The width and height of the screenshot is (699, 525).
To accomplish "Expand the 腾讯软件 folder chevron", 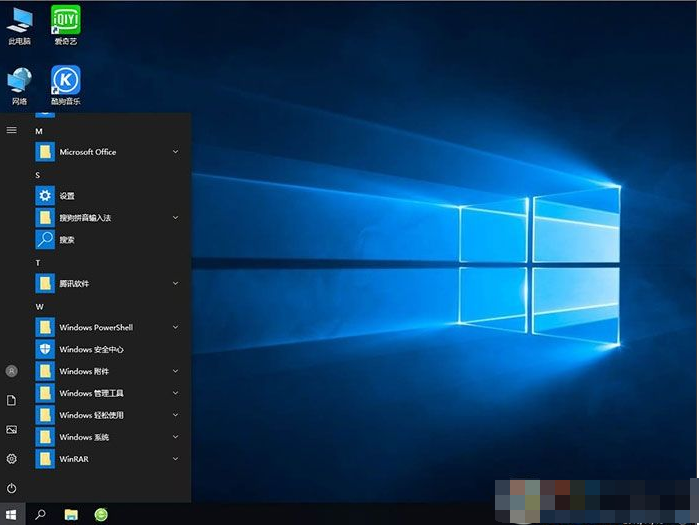I will pos(175,284).
